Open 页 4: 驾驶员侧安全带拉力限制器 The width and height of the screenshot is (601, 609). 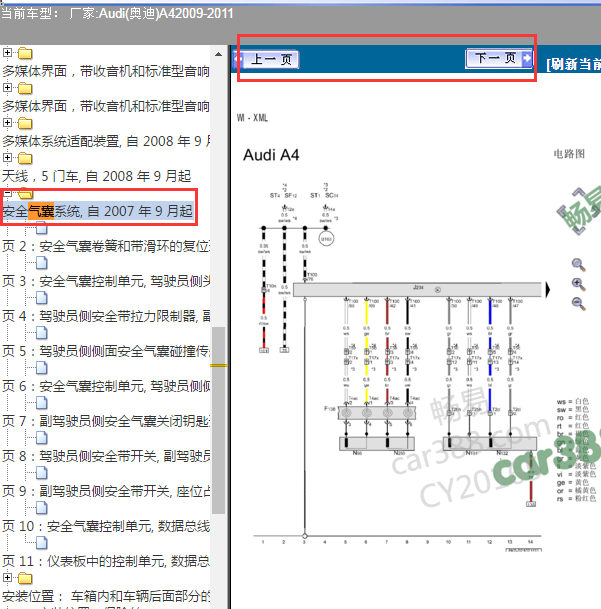tap(106, 316)
